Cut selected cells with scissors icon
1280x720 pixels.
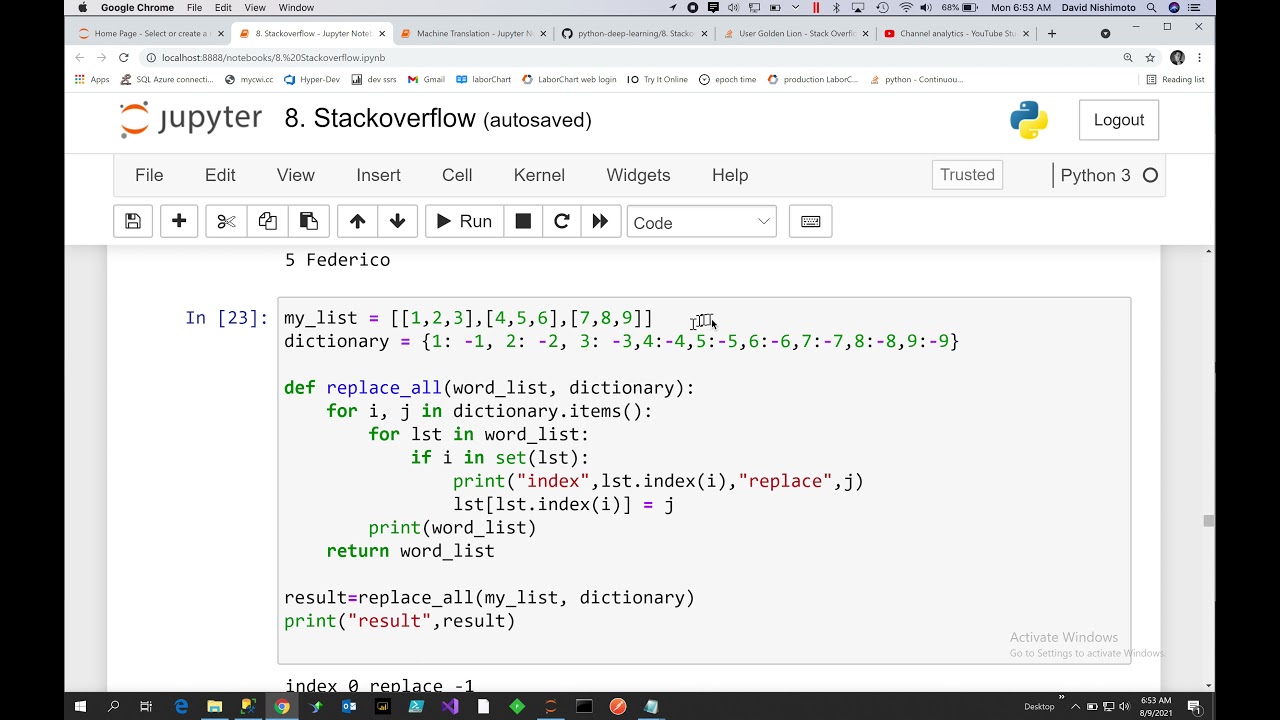(226, 222)
